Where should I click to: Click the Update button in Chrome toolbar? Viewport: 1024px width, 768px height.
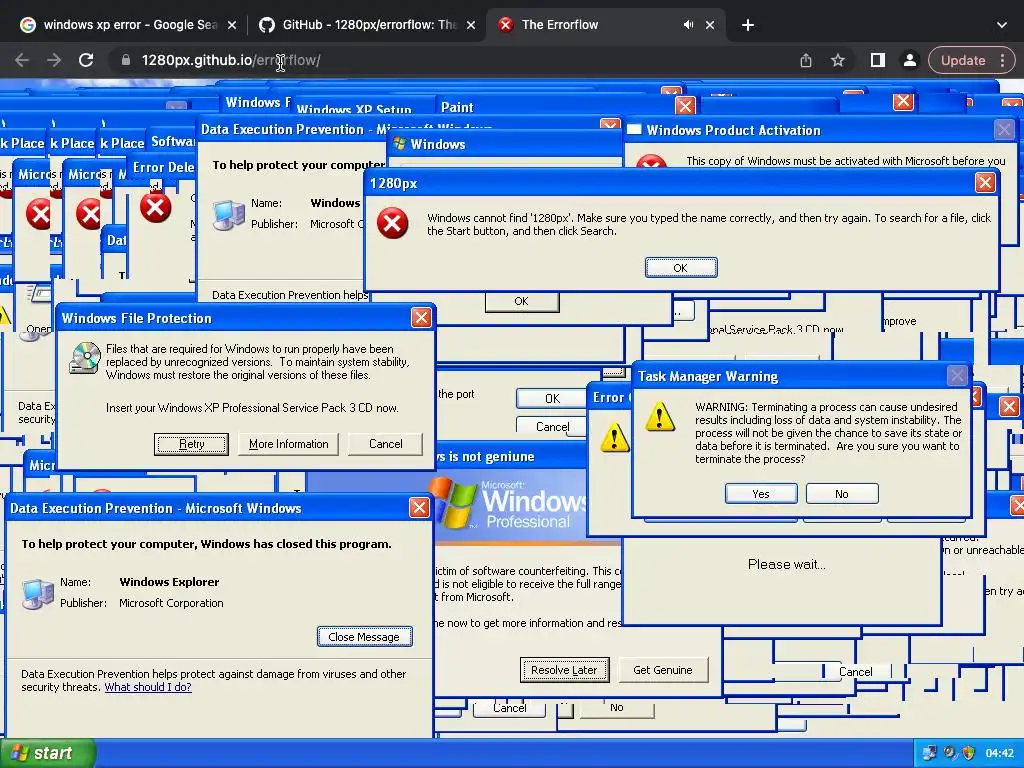click(963, 60)
